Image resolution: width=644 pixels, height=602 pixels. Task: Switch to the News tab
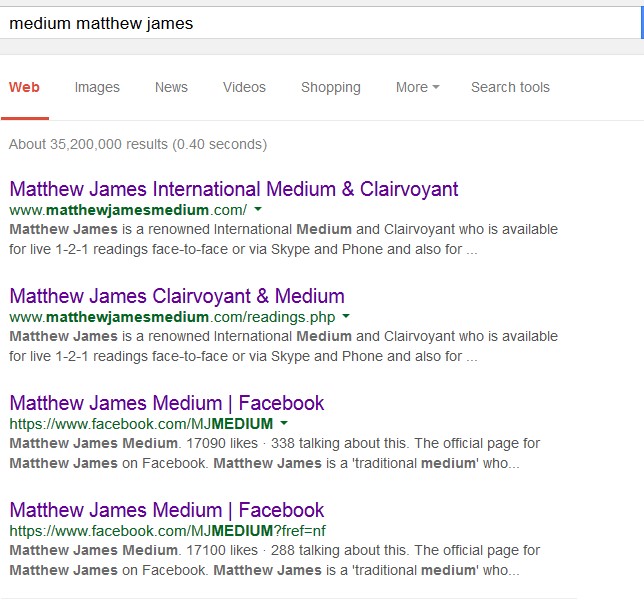171,87
